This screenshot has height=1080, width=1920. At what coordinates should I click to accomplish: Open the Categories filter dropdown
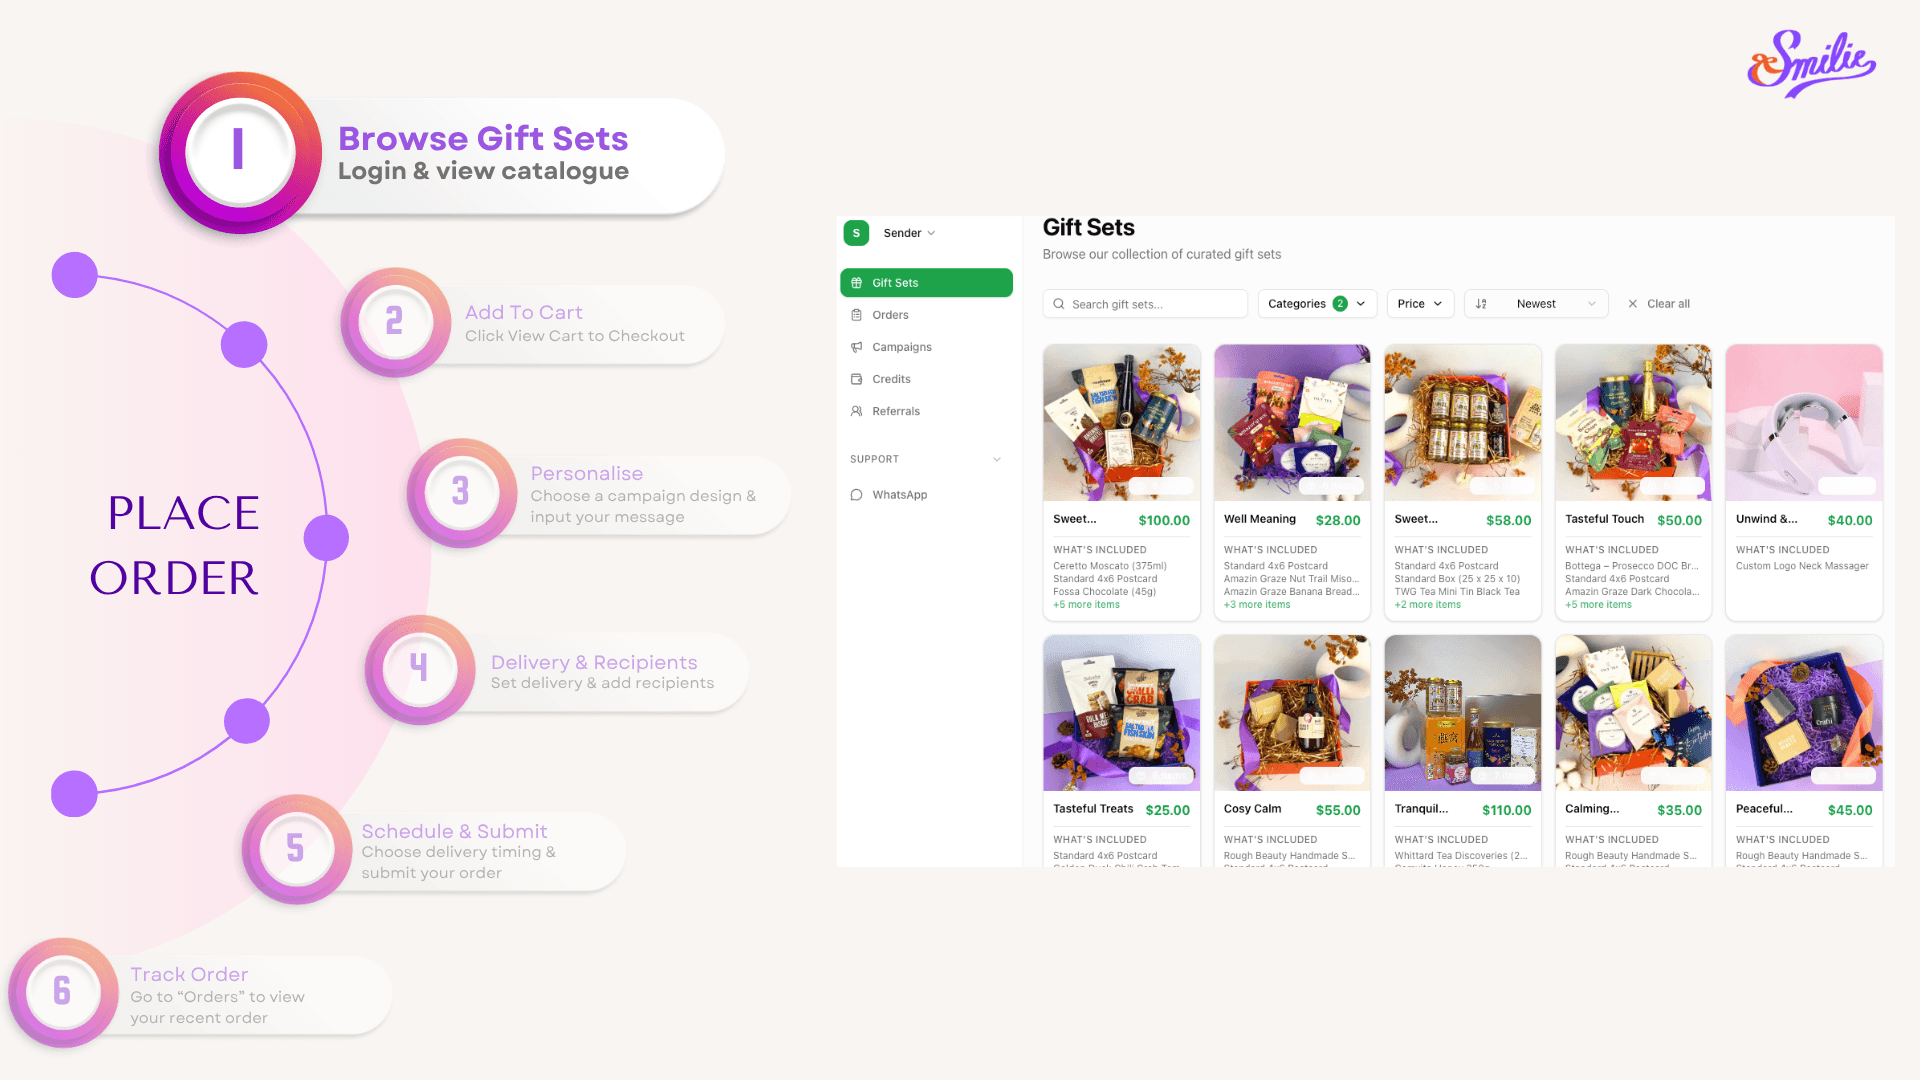coord(1316,304)
